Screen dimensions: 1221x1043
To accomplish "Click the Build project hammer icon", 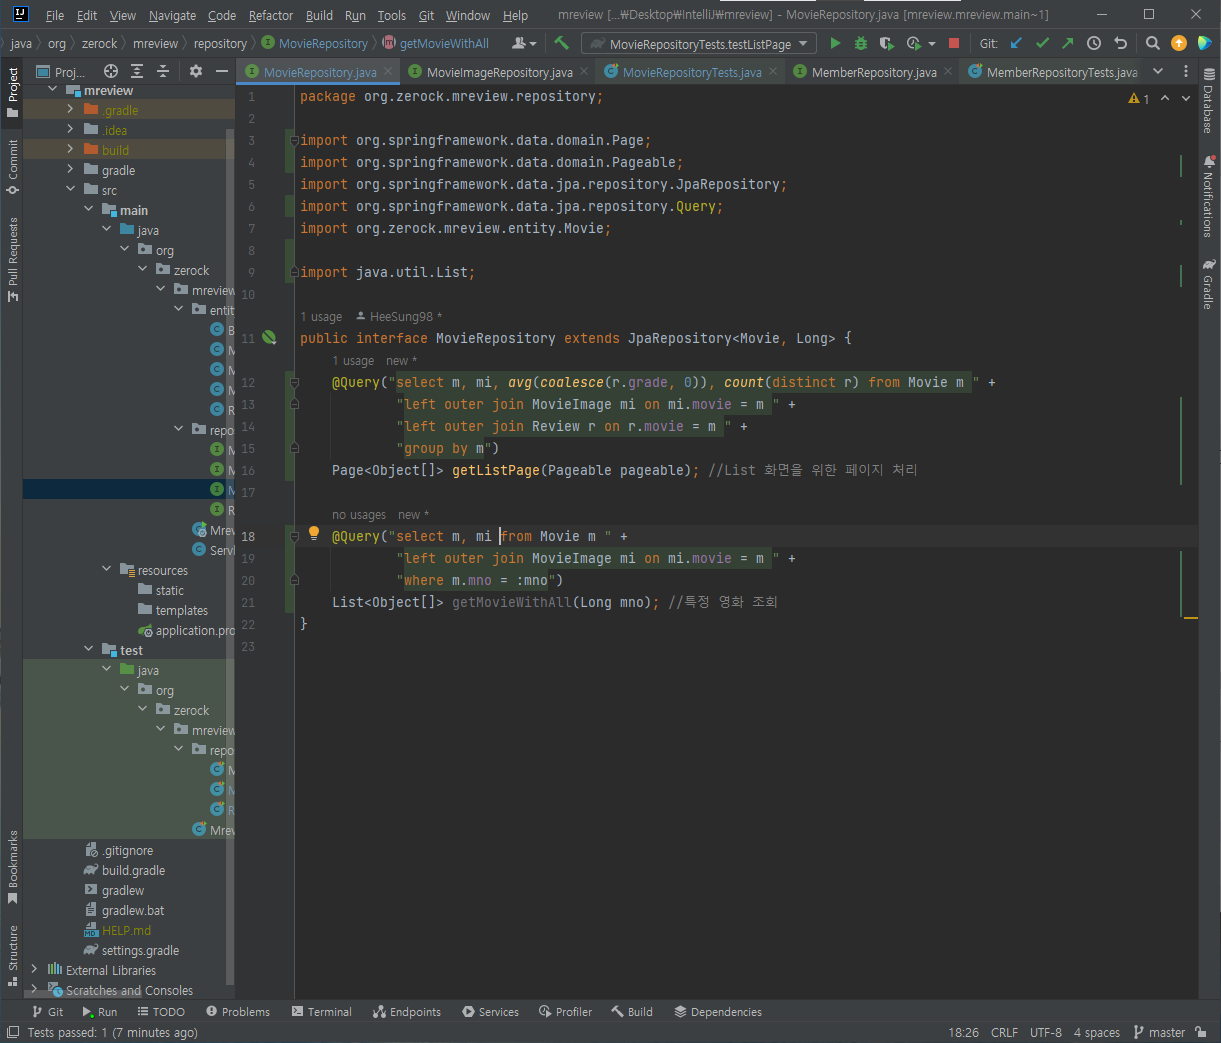I will click(x=561, y=43).
